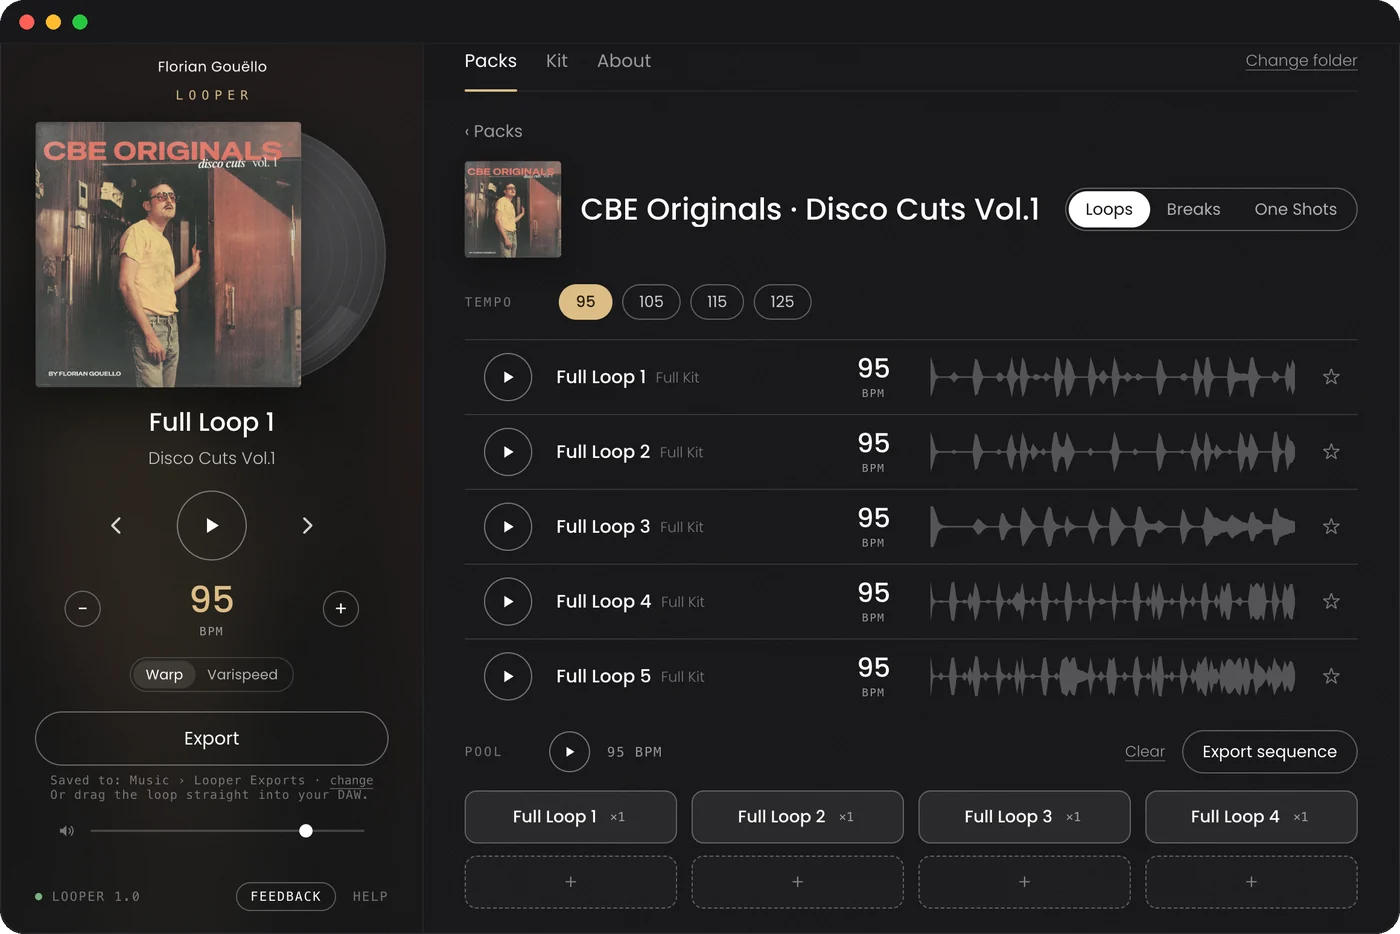Viewport: 1400px width, 934px height.
Task: Star Full Loop 5 as favorite
Action: tap(1331, 677)
